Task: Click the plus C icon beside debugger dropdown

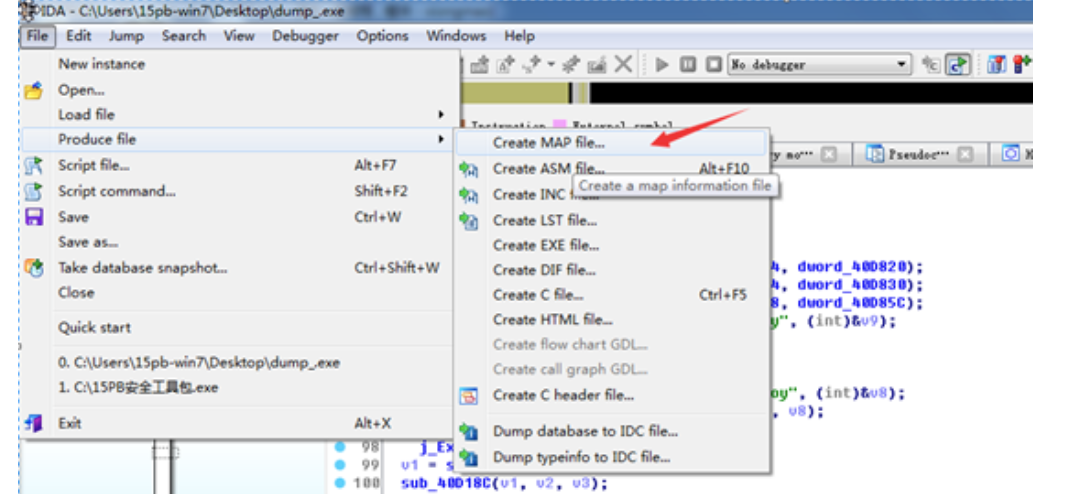Action: point(931,65)
